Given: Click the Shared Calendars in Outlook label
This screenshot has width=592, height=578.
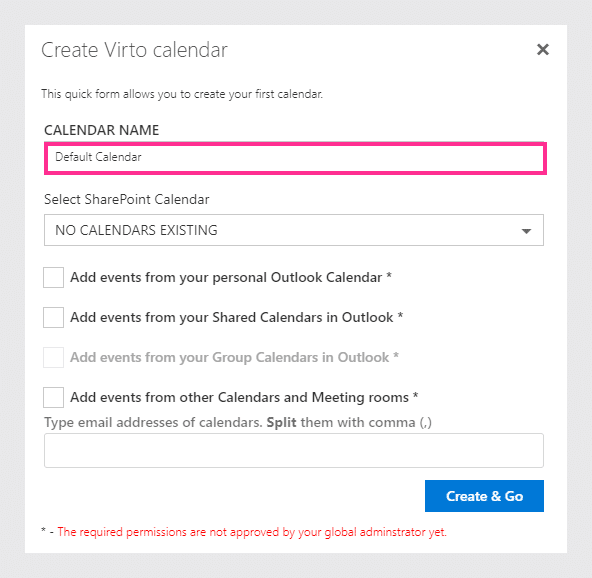Looking at the screenshot, I should point(236,318).
